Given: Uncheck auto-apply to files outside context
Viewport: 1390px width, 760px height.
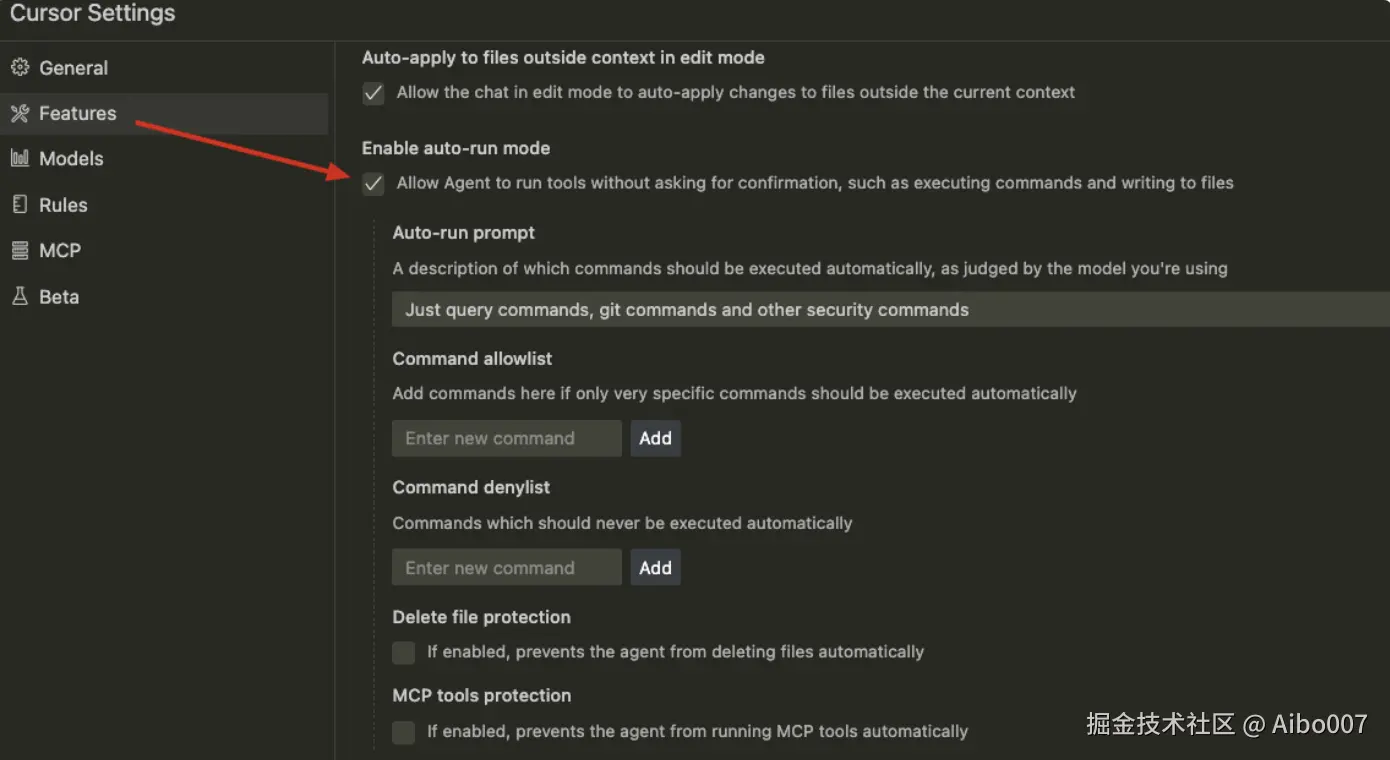Looking at the screenshot, I should [374, 93].
